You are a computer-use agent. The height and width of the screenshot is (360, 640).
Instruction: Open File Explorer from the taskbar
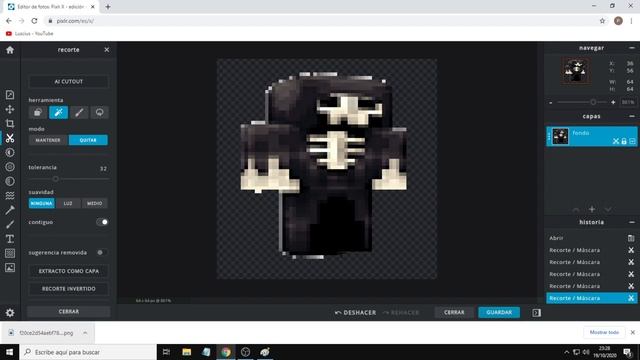tap(187, 352)
